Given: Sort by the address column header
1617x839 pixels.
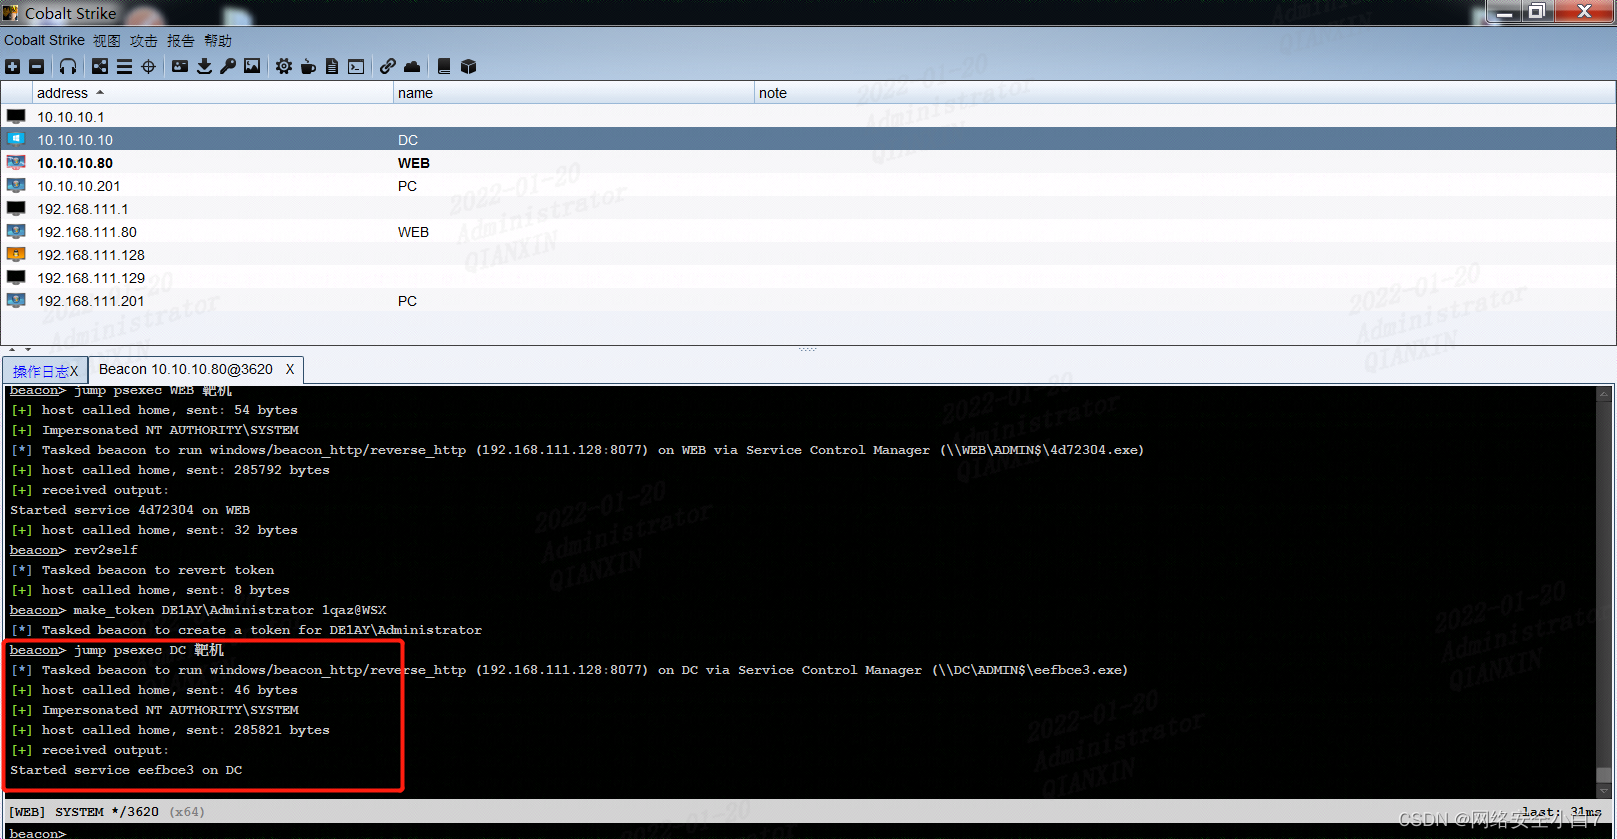Looking at the screenshot, I should pos(213,93).
